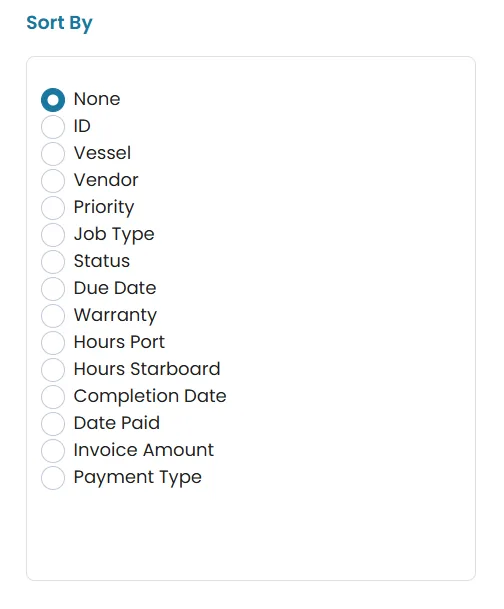This screenshot has width=504, height=609.
Task: Sort by Hours Port
Action: (x=53, y=343)
